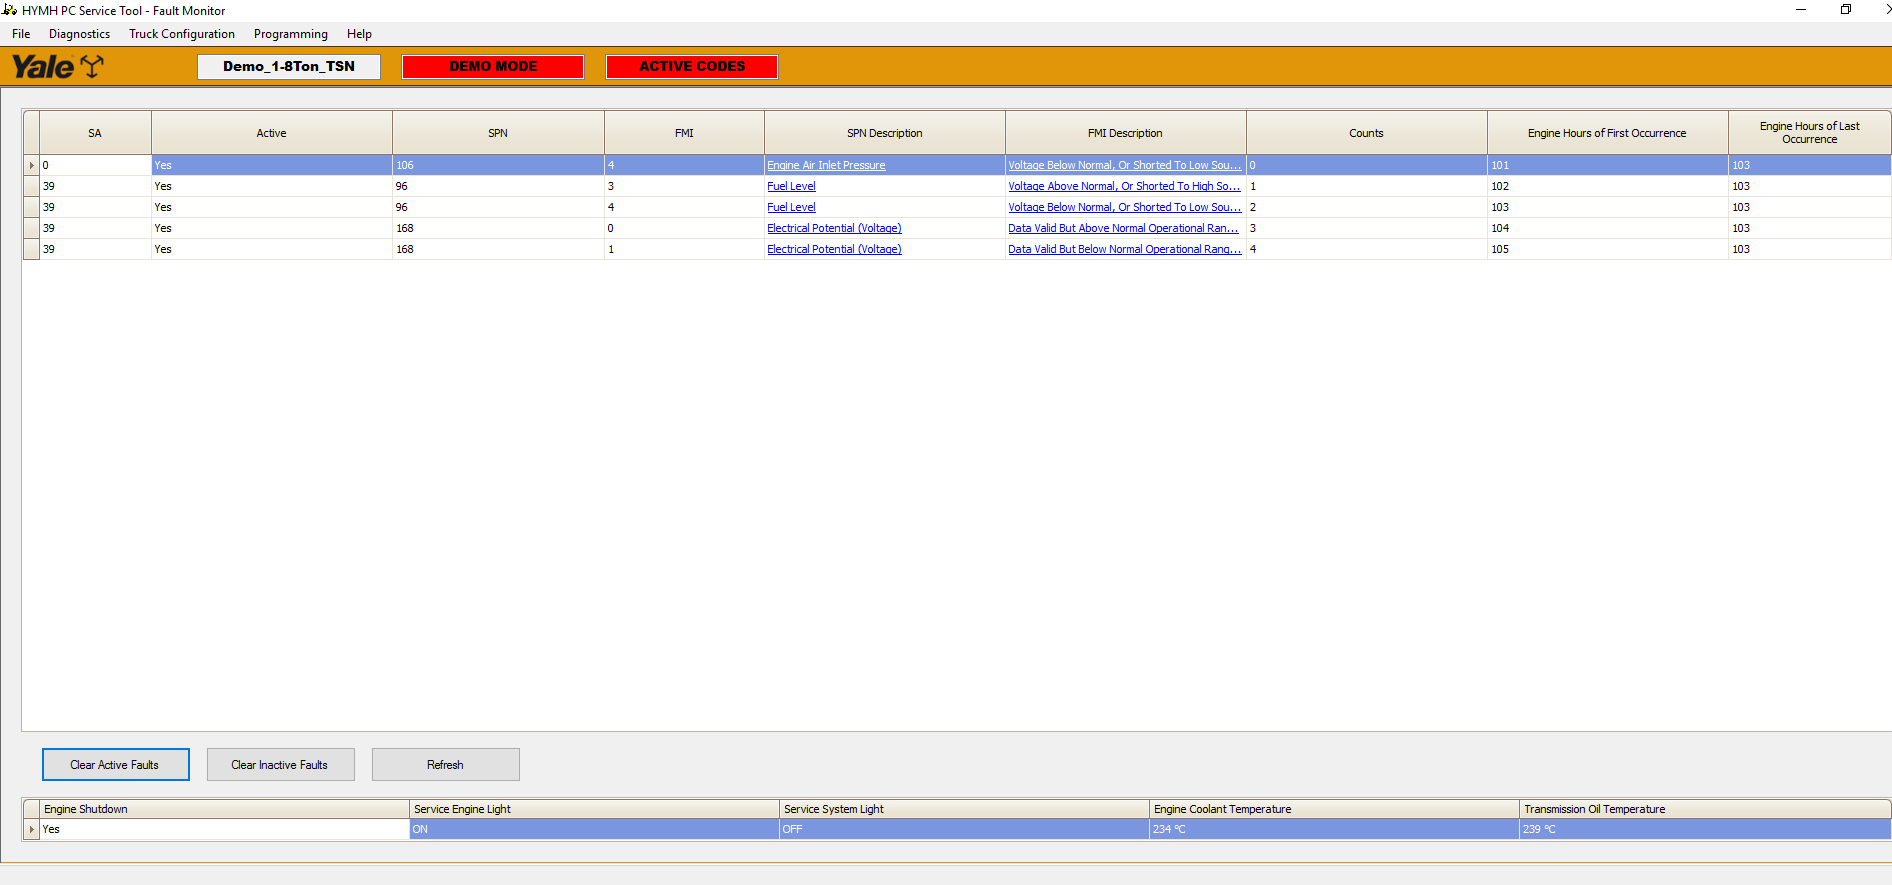Screen dimensions: 1892x885
Task: Minimize the Fault Monitor window
Action: (1801, 9)
